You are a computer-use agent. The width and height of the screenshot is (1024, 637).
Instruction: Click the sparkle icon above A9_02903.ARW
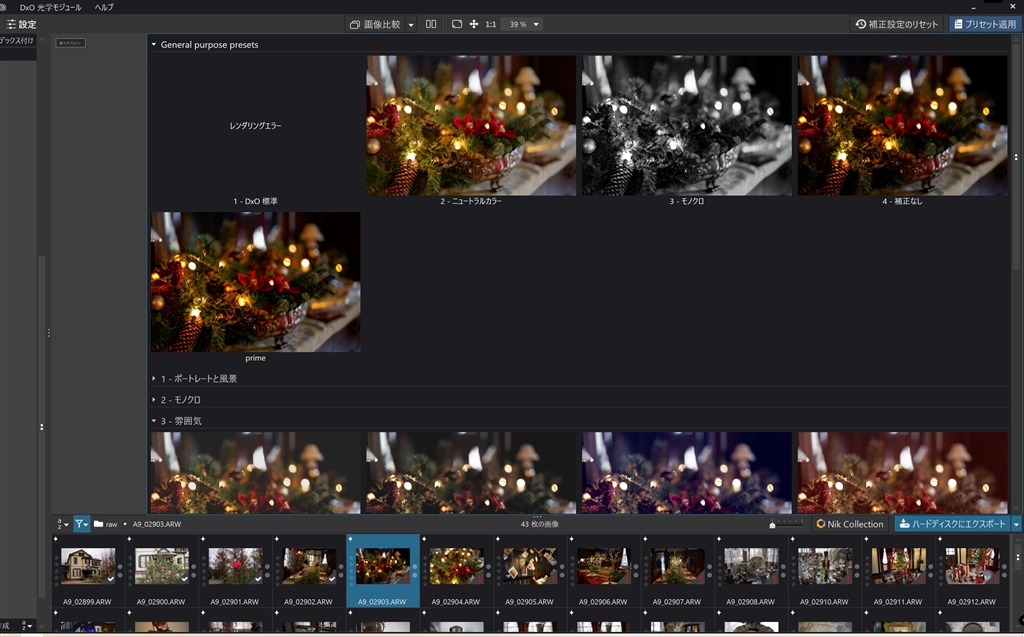350,539
